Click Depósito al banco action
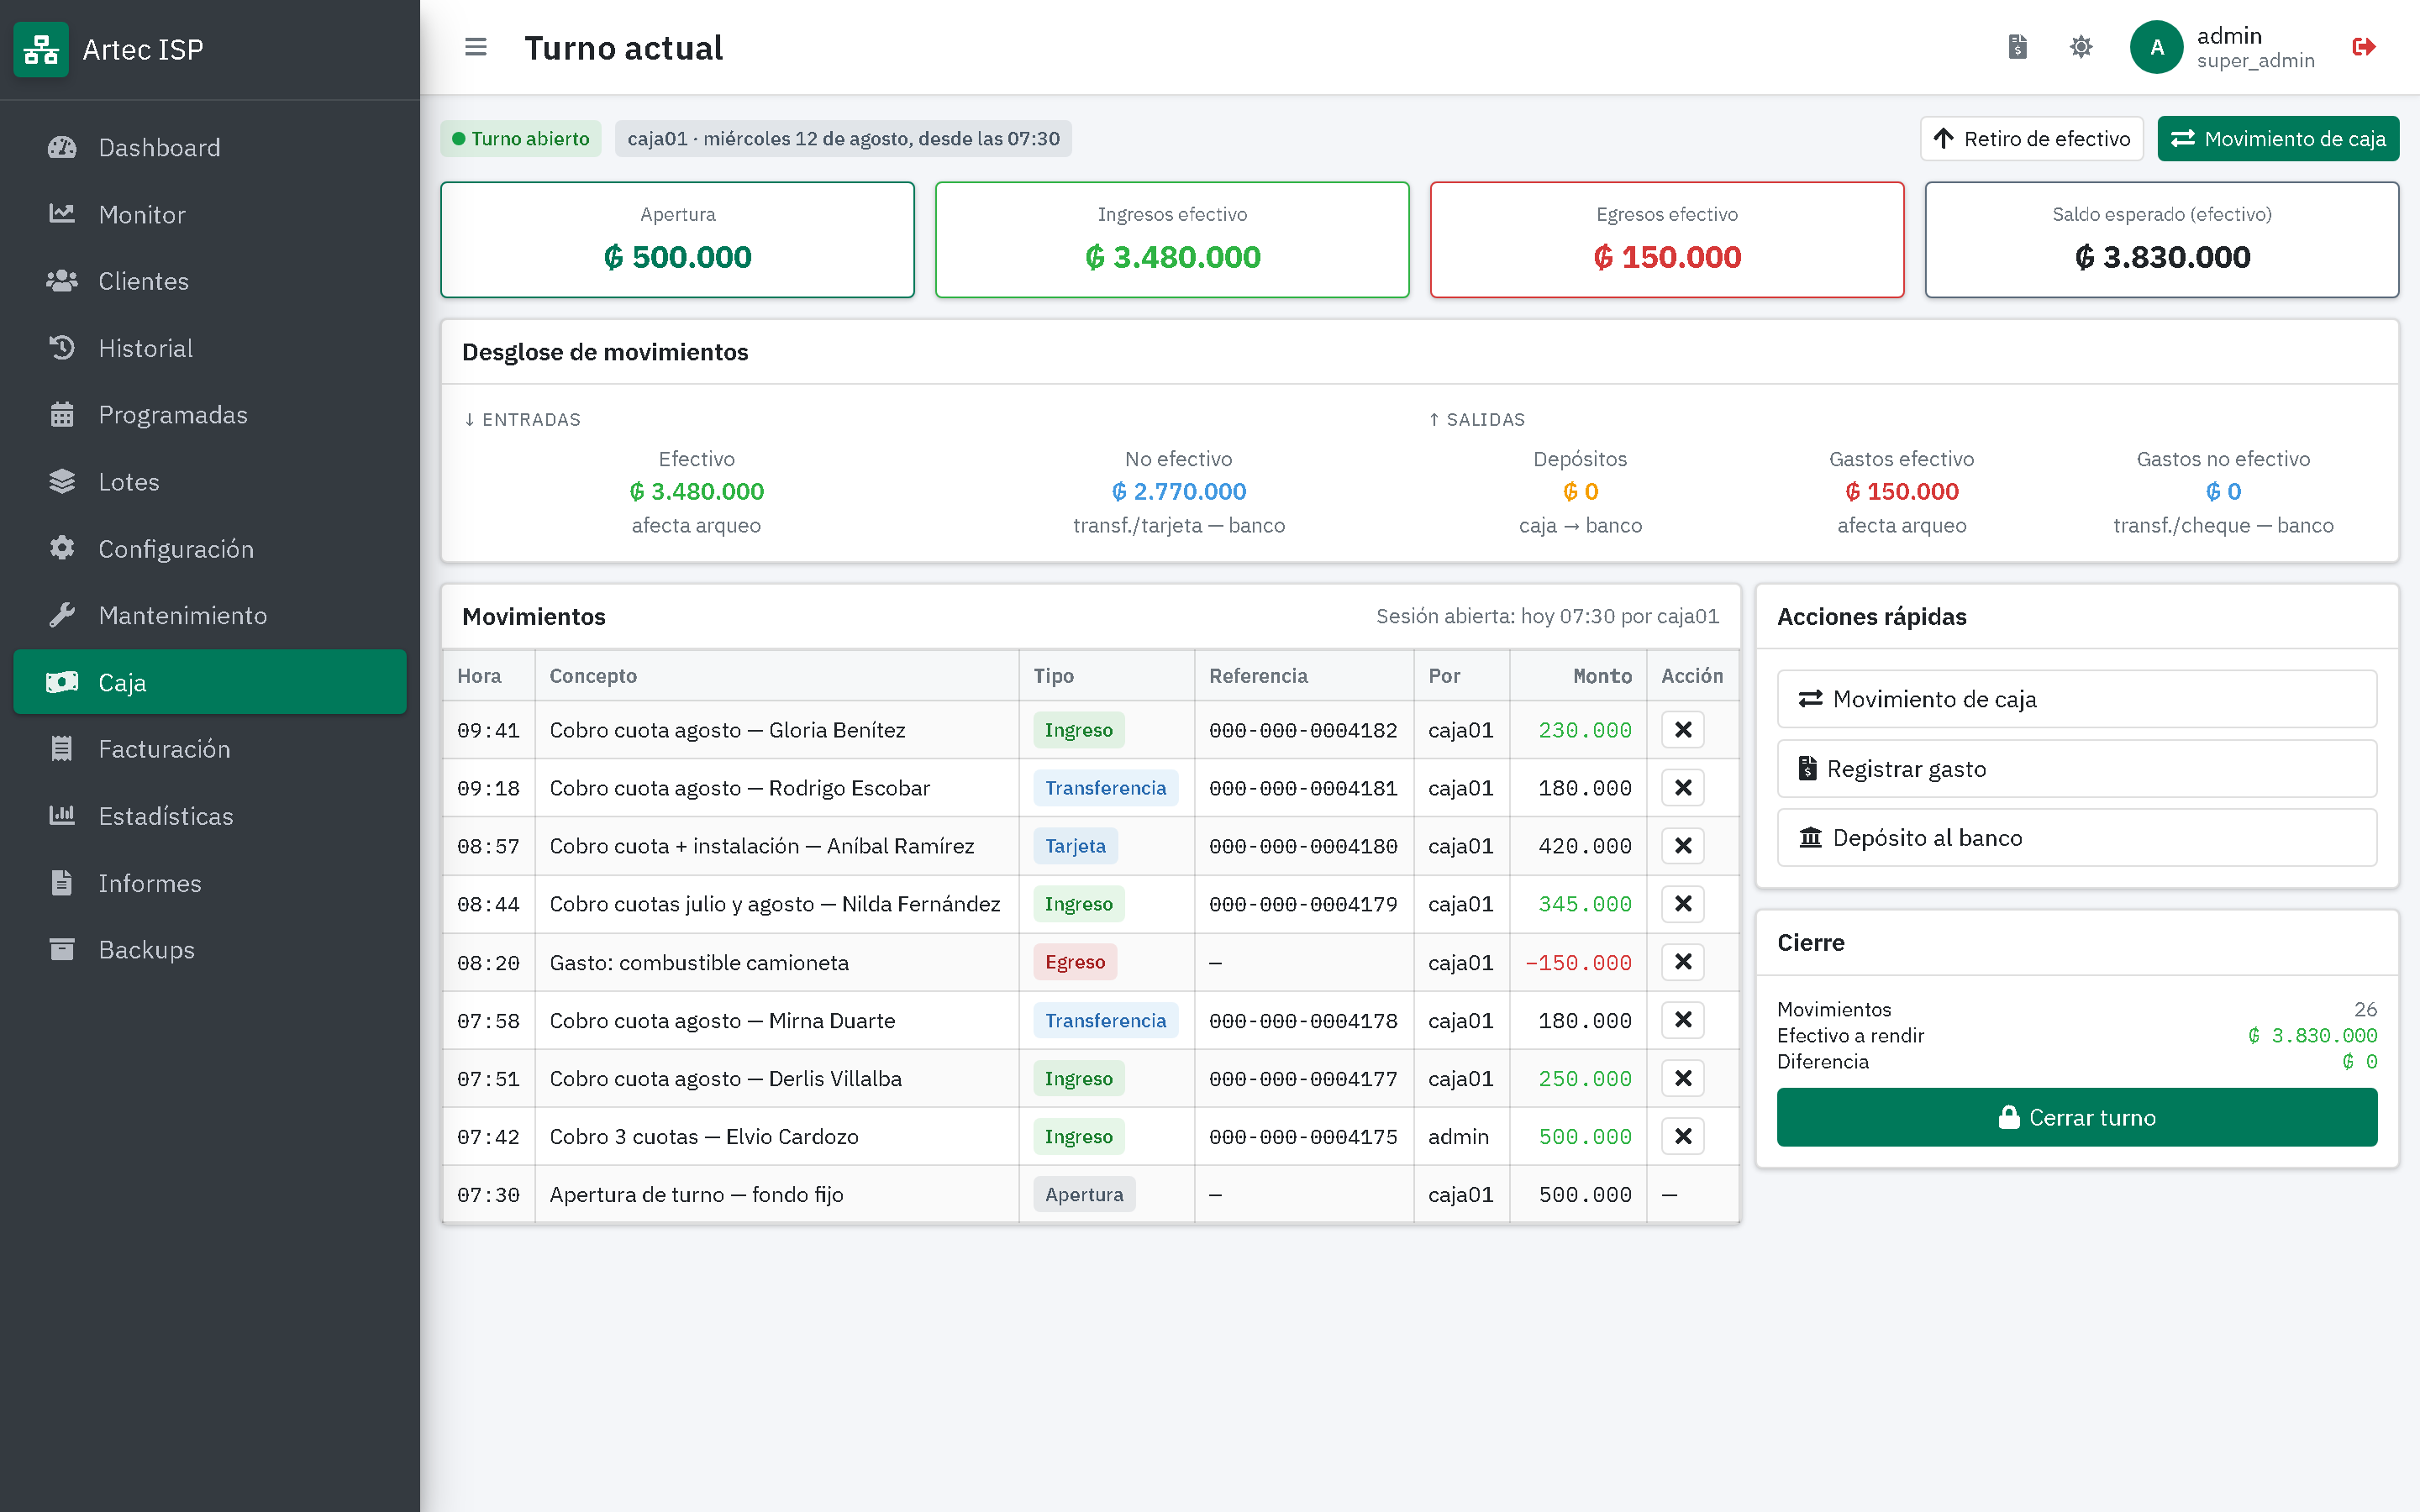The height and width of the screenshot is (1512, 2420). coord(2076,837)
